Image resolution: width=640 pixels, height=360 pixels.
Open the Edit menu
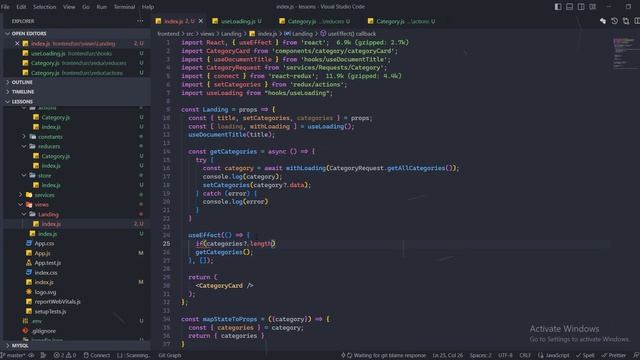pyautogui.click(x=21, y=7)
